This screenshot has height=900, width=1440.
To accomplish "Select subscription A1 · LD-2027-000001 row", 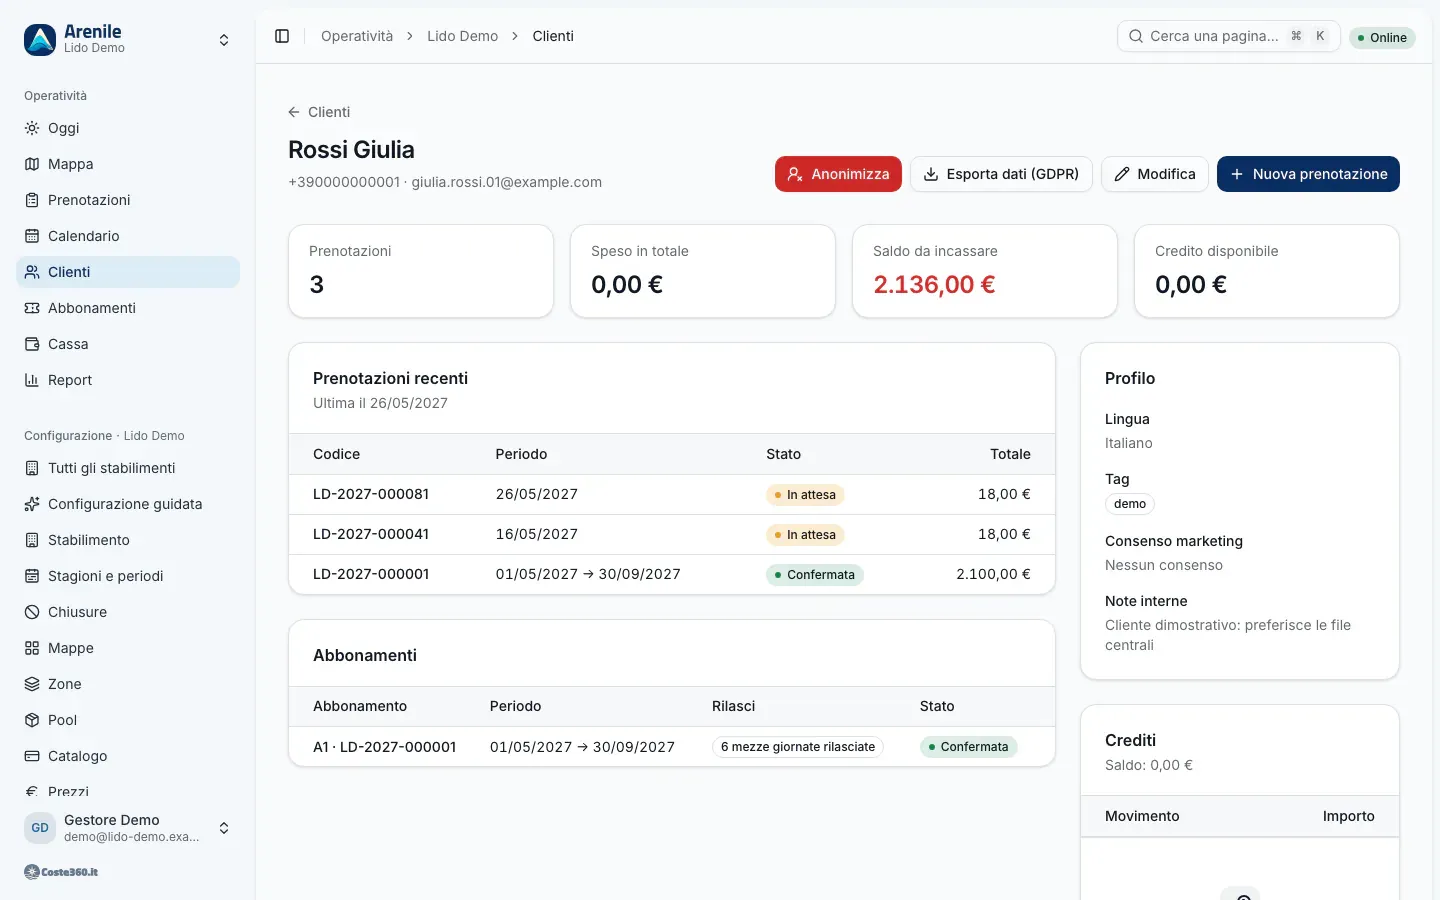I will [672, 747].
